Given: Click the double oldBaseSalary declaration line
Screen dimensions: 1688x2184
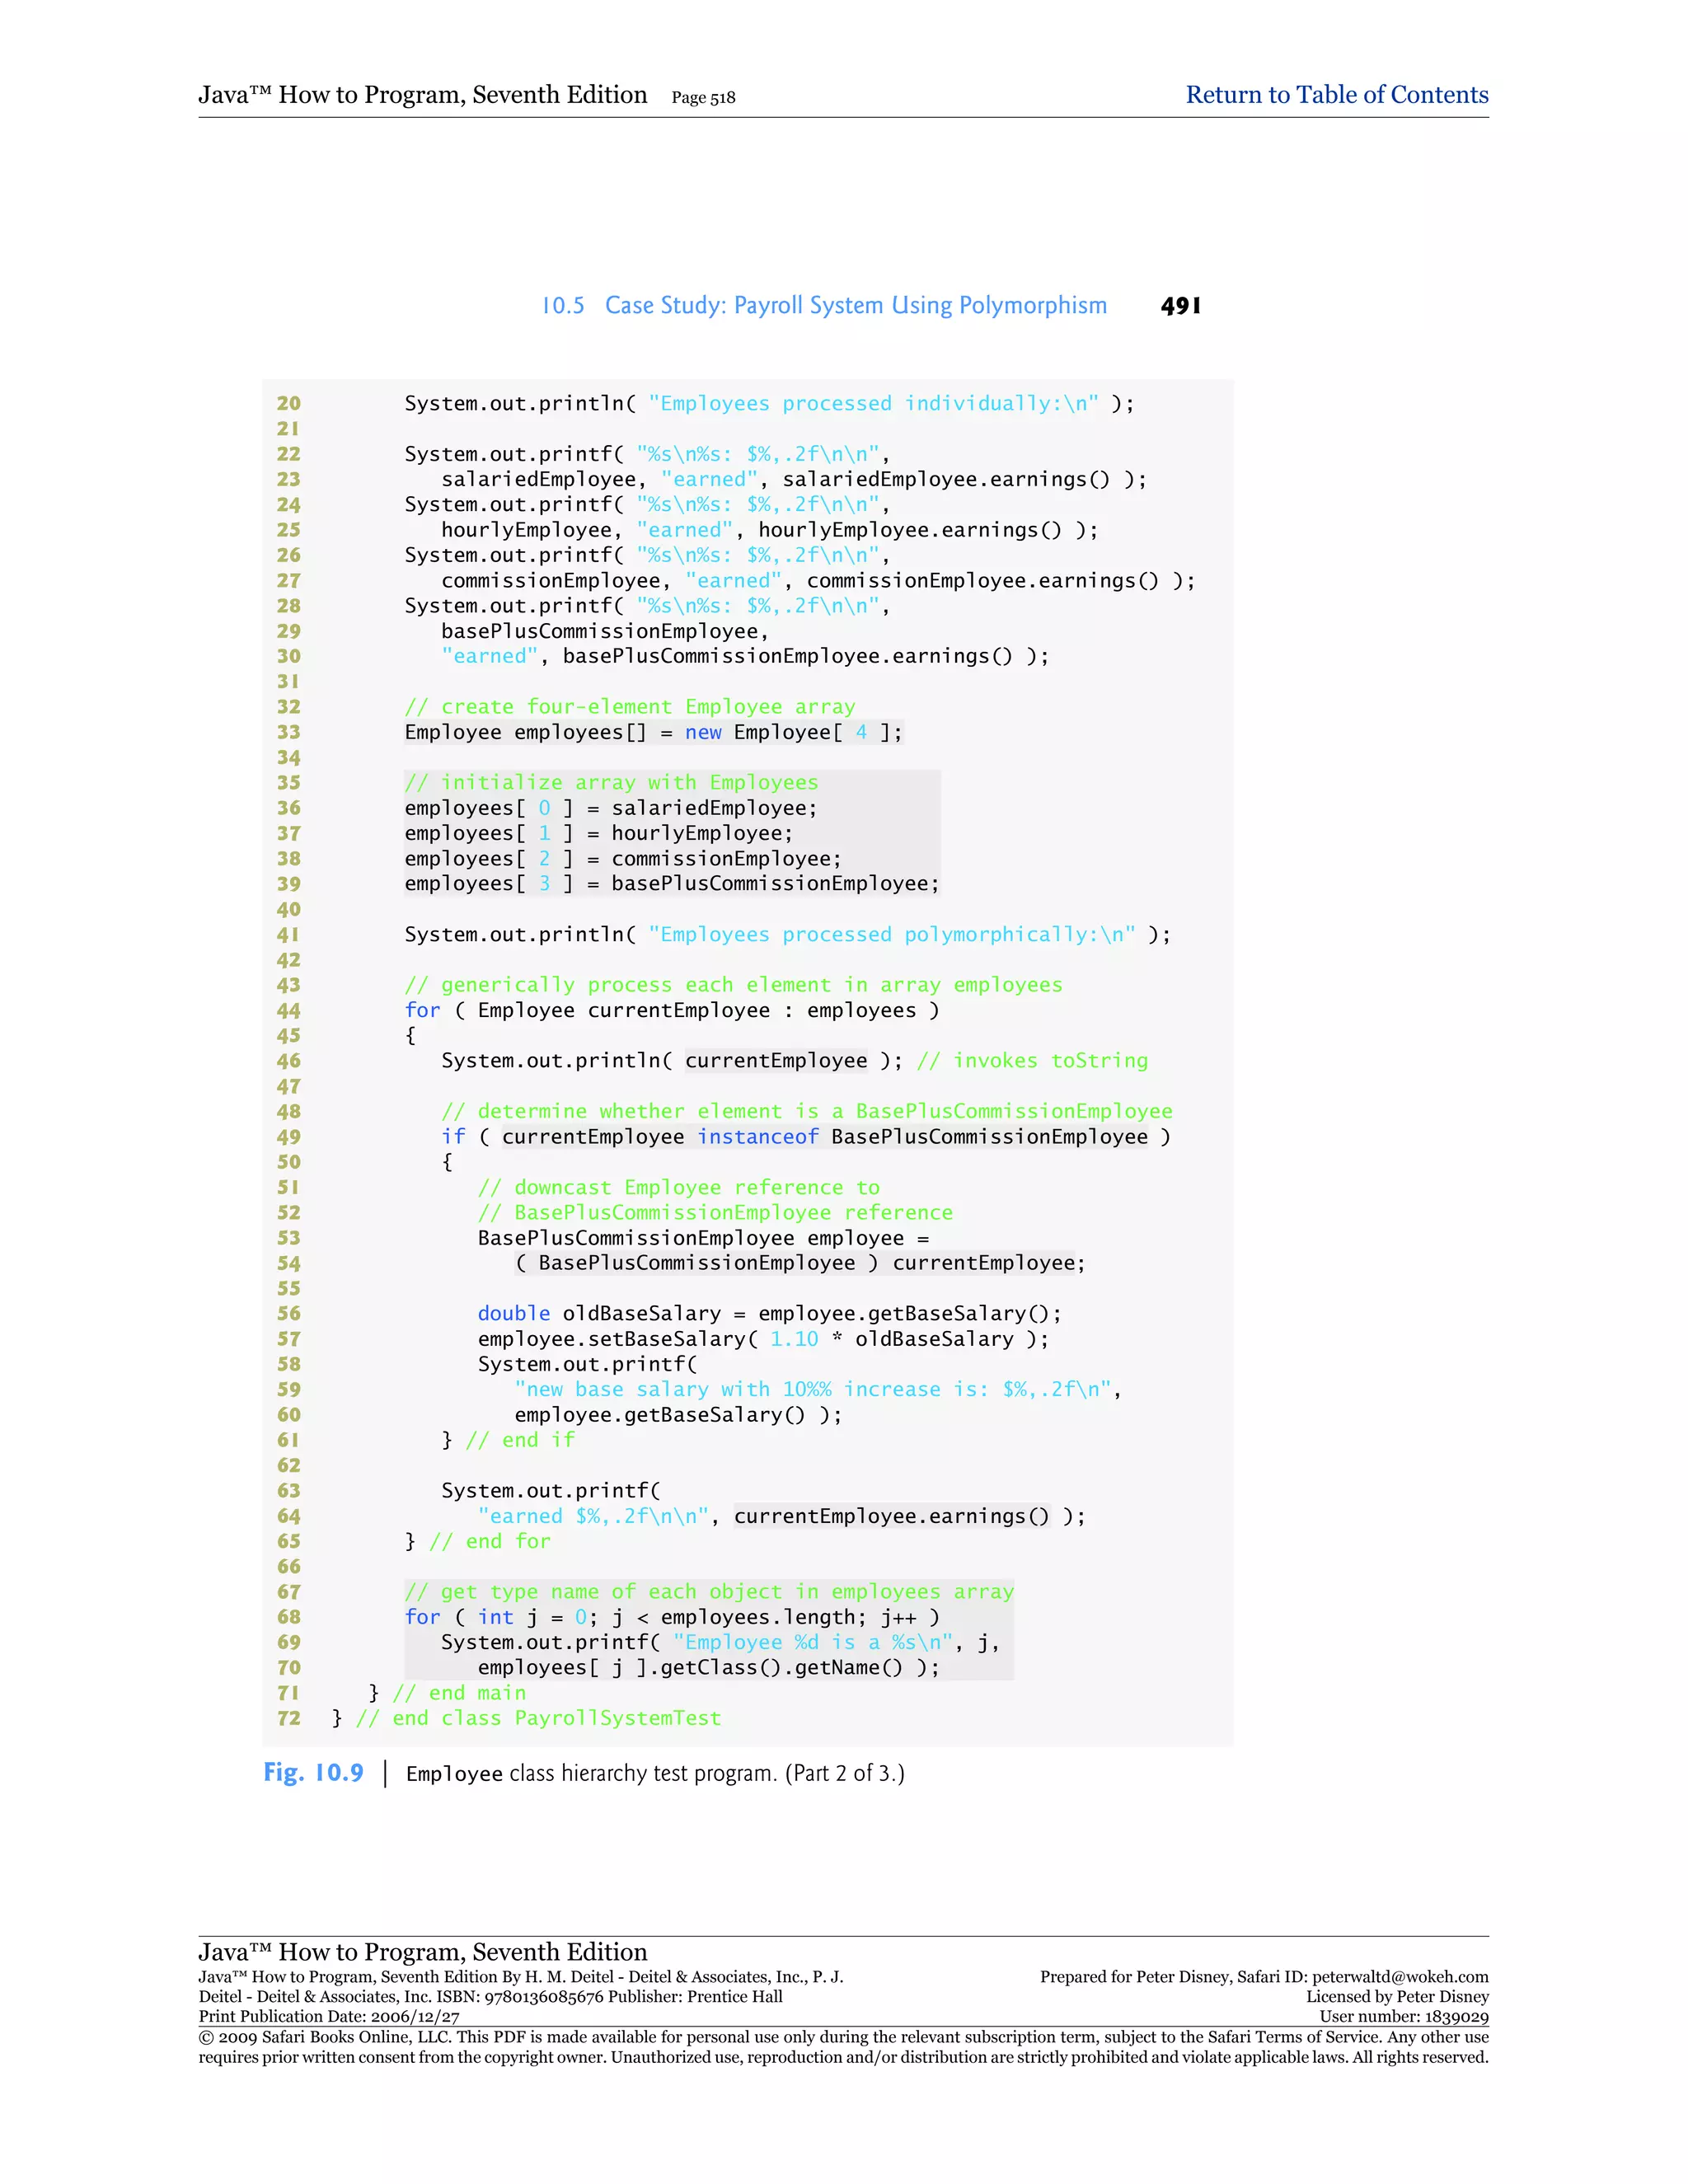Looking at the screenshot, I should point(768,1313).
